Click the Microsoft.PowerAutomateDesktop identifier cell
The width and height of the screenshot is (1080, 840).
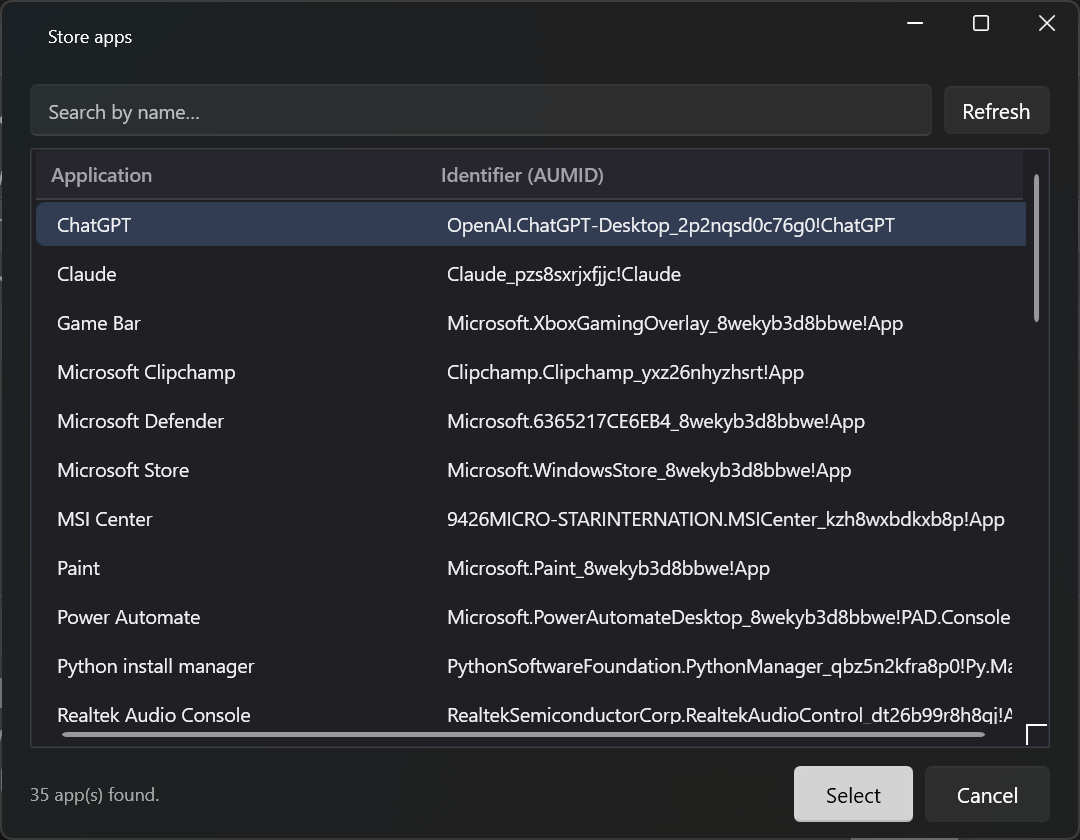pyautogui.click(x=728, y=617)
